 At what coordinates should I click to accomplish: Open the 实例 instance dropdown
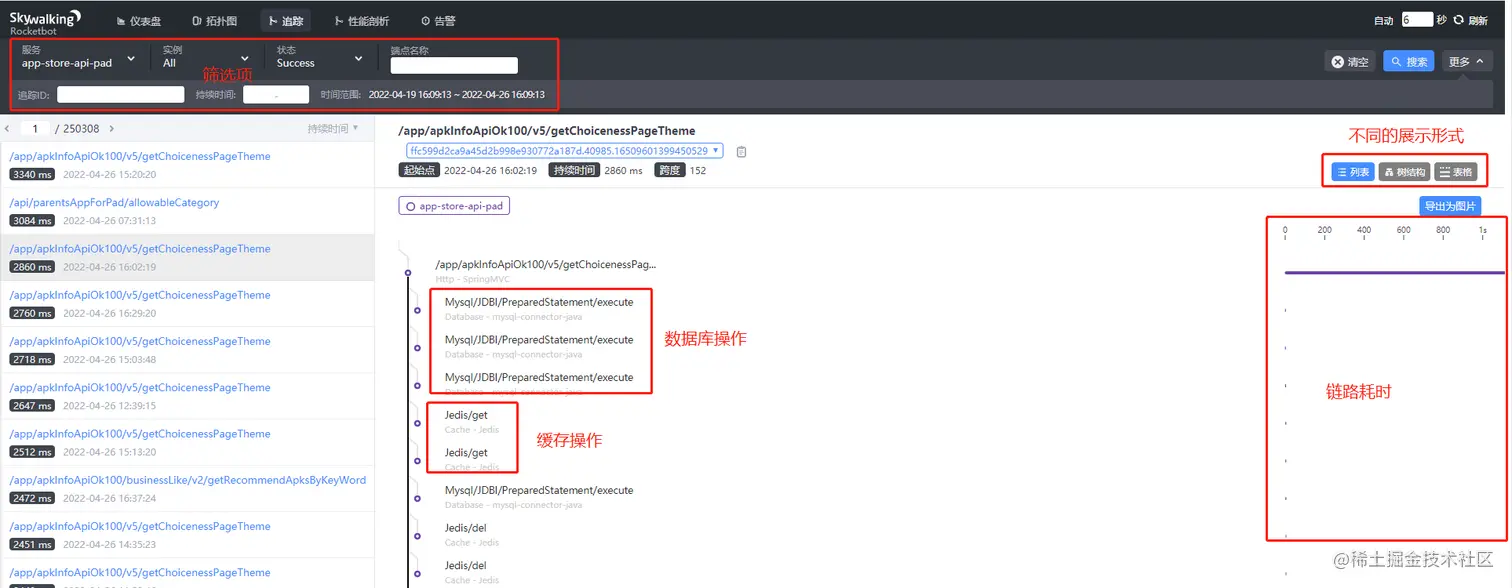coord(207,57)
